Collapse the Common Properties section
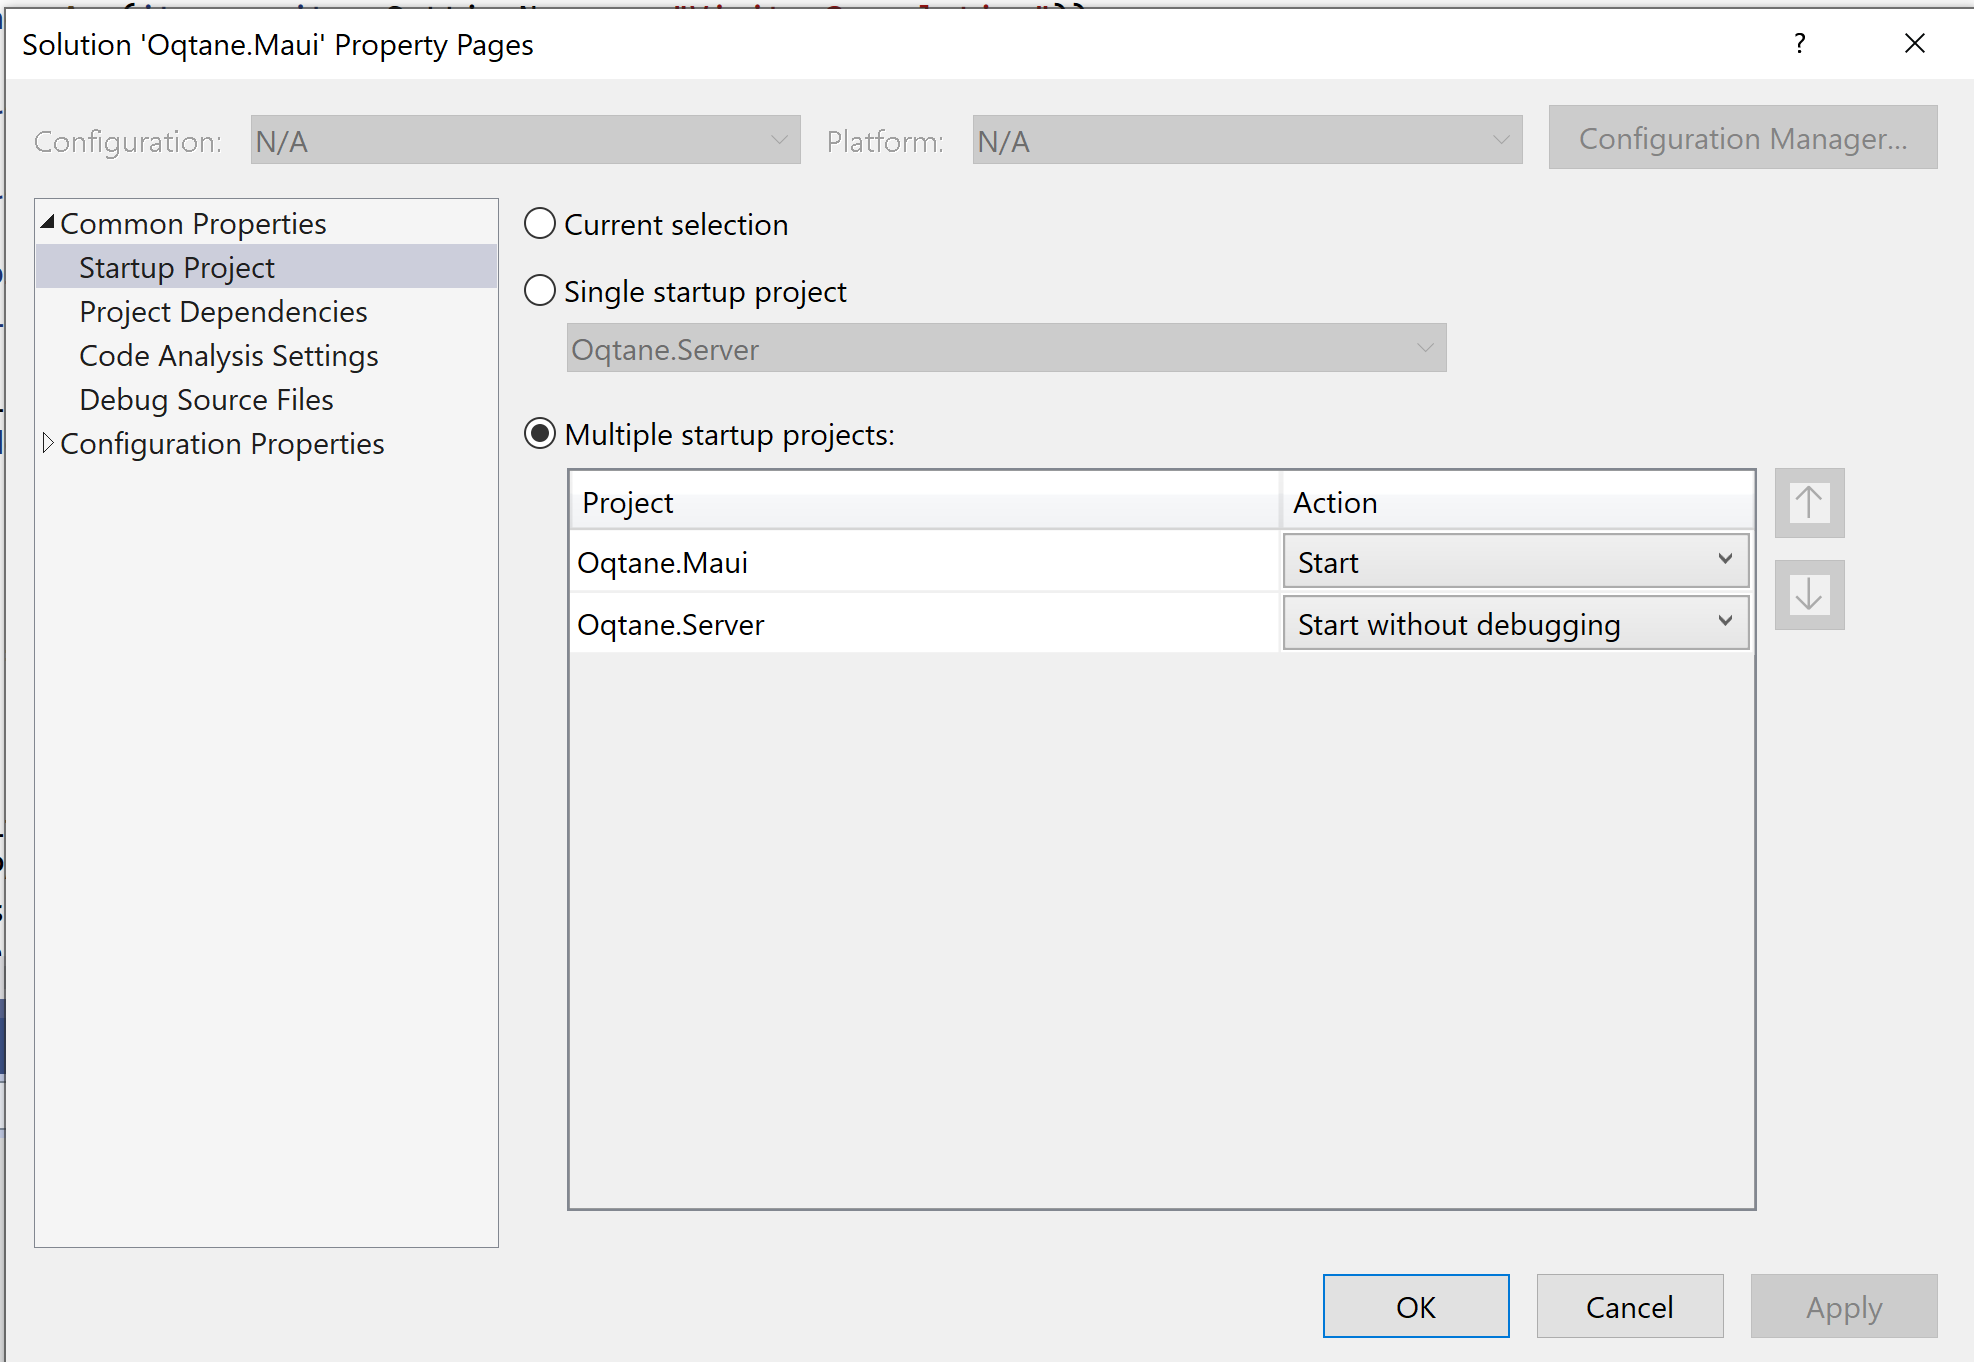 click(47, 221)
